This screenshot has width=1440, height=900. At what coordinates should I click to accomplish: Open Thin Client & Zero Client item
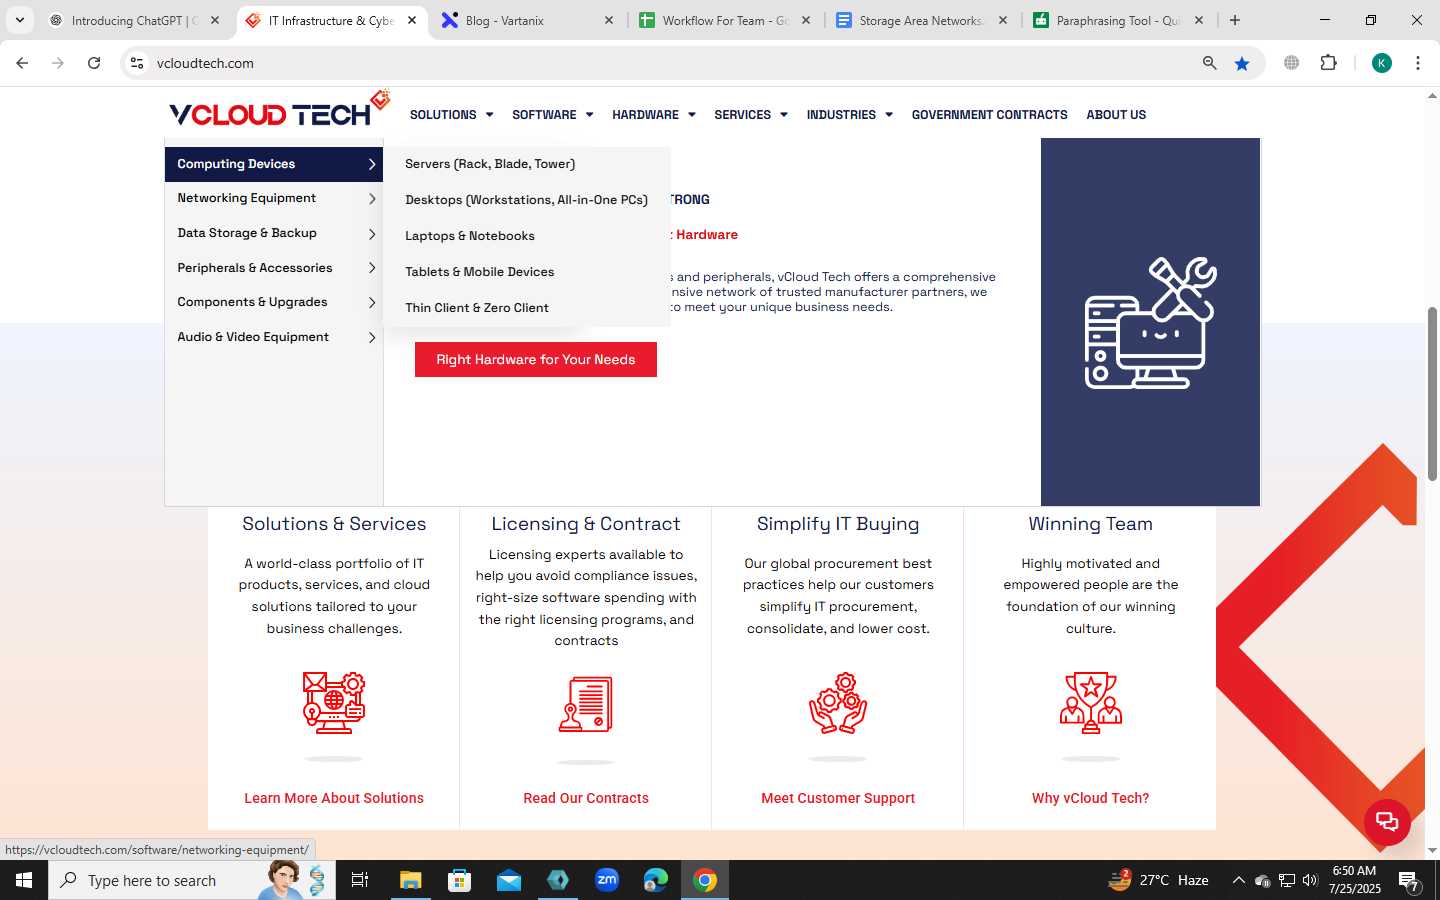pos(477,308)
